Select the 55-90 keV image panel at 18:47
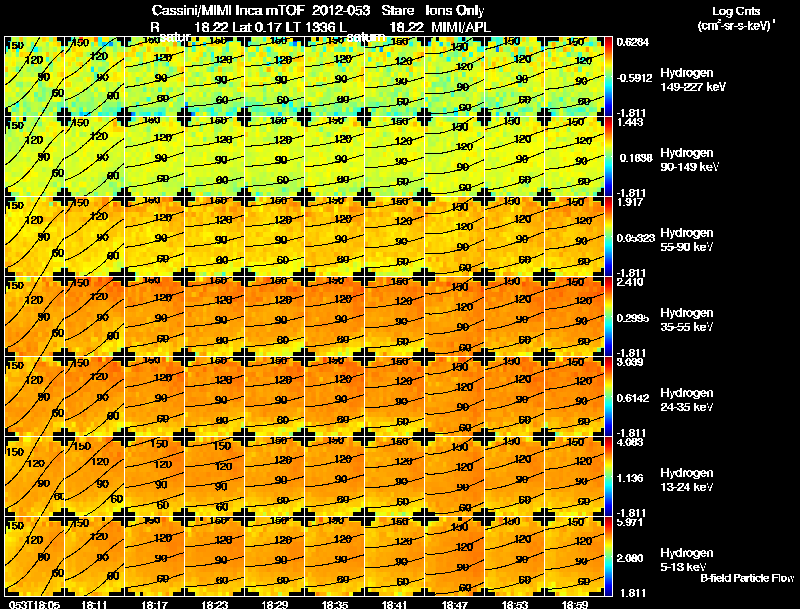This screenshot has width=800, height=609. (455, 237)
